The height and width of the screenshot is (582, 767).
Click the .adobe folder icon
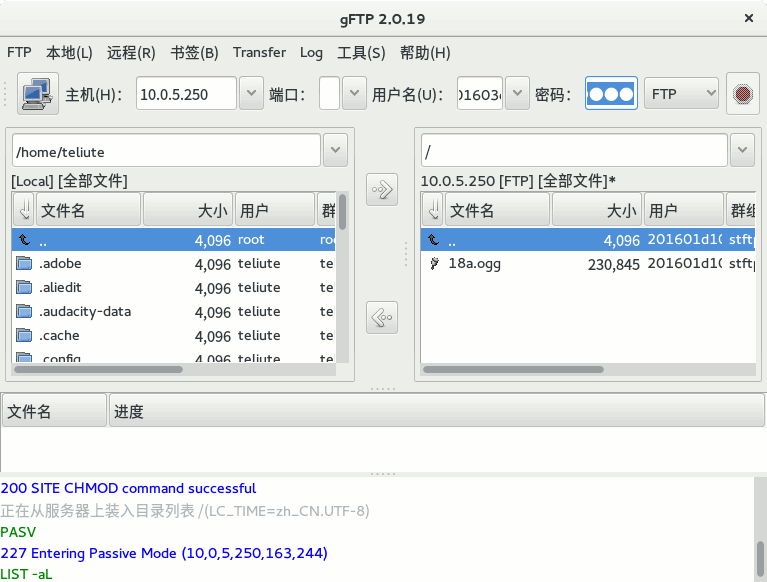tap(24, 264)
